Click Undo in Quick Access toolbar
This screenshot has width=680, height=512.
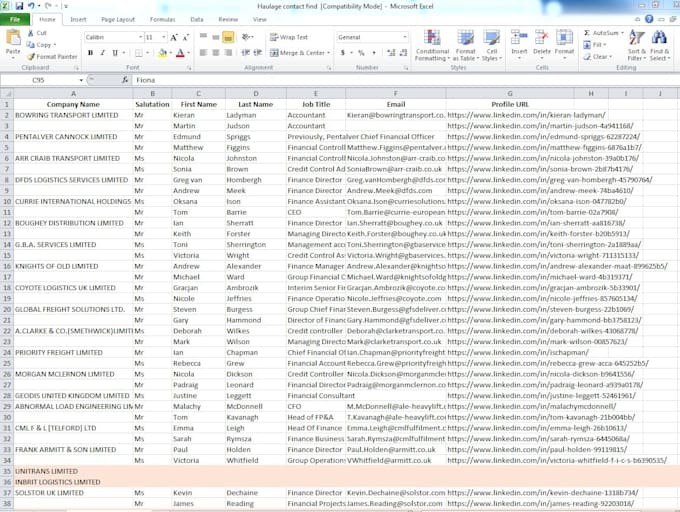[x=31, y=6]
